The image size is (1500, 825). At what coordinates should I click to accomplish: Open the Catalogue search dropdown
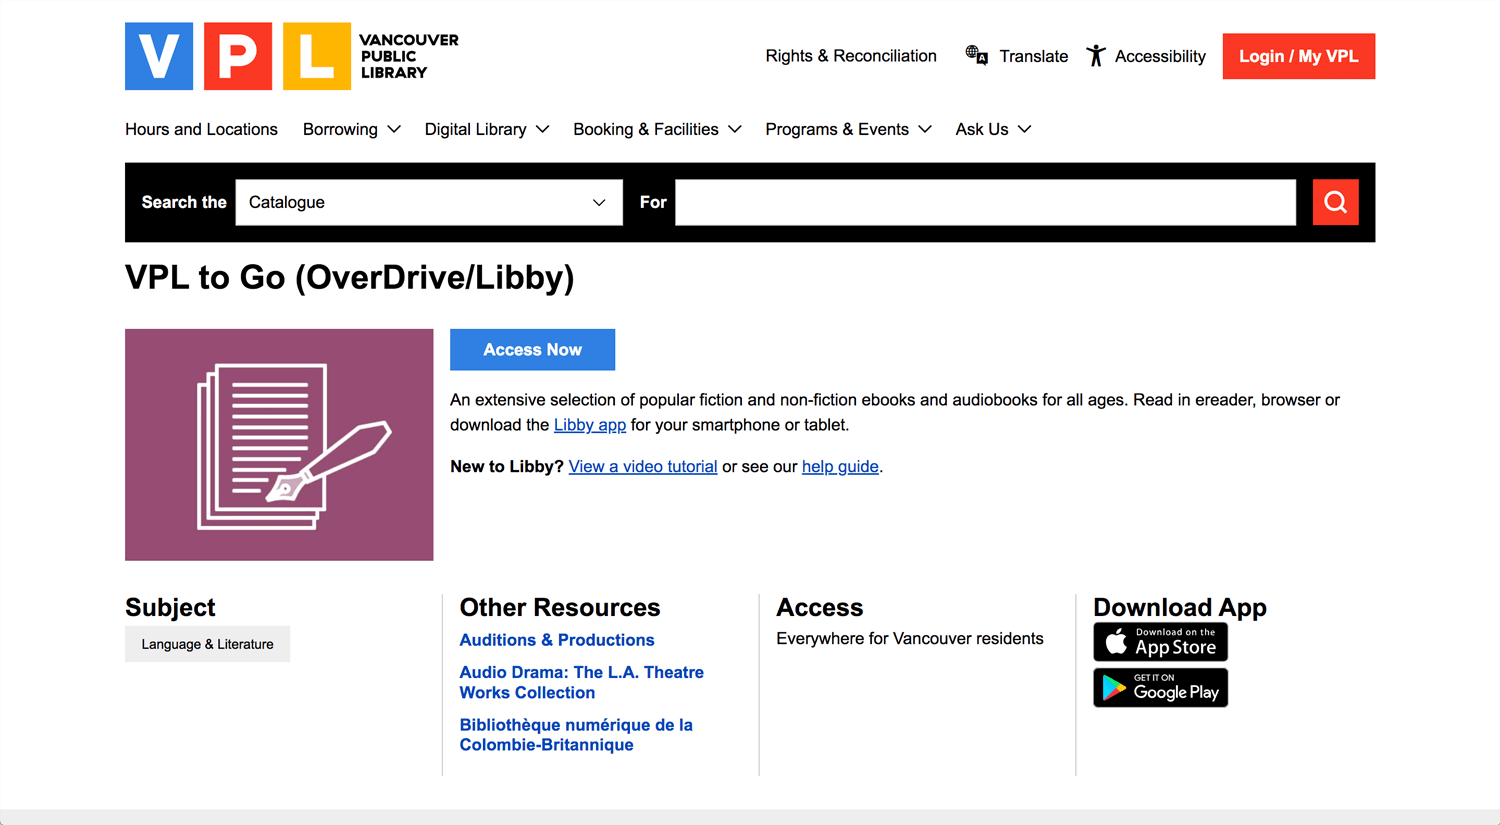tap(429, 202)
